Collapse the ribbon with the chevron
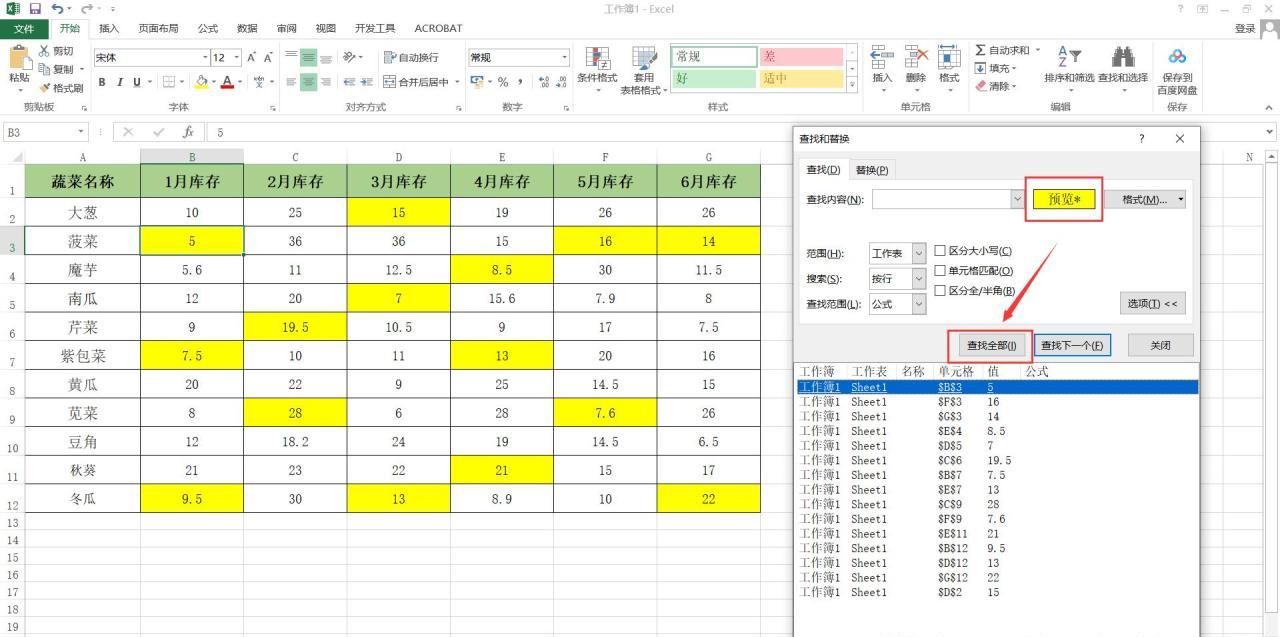The width and height of the screenshot is (1280, 637). click(1269, 108)
